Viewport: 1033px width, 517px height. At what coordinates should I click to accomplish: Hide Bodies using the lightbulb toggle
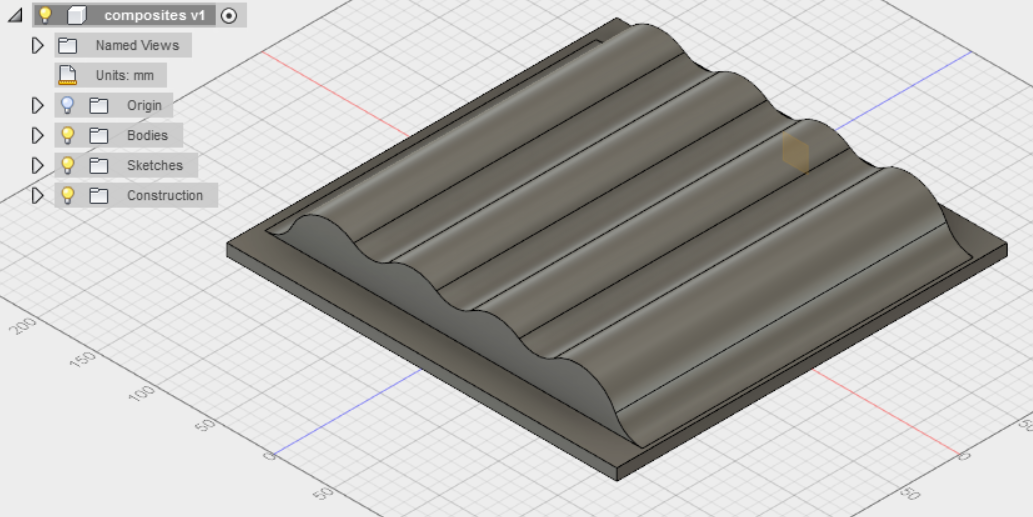tap(67, 135)
